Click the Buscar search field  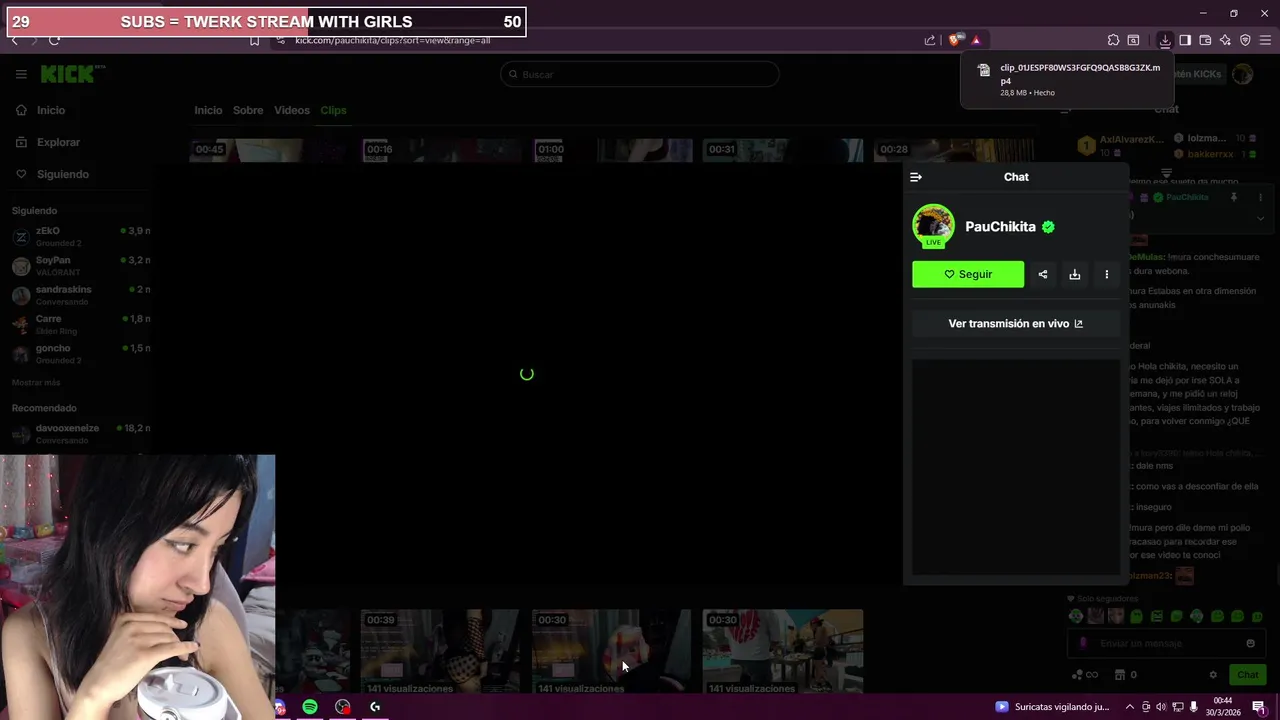[640, 74]
